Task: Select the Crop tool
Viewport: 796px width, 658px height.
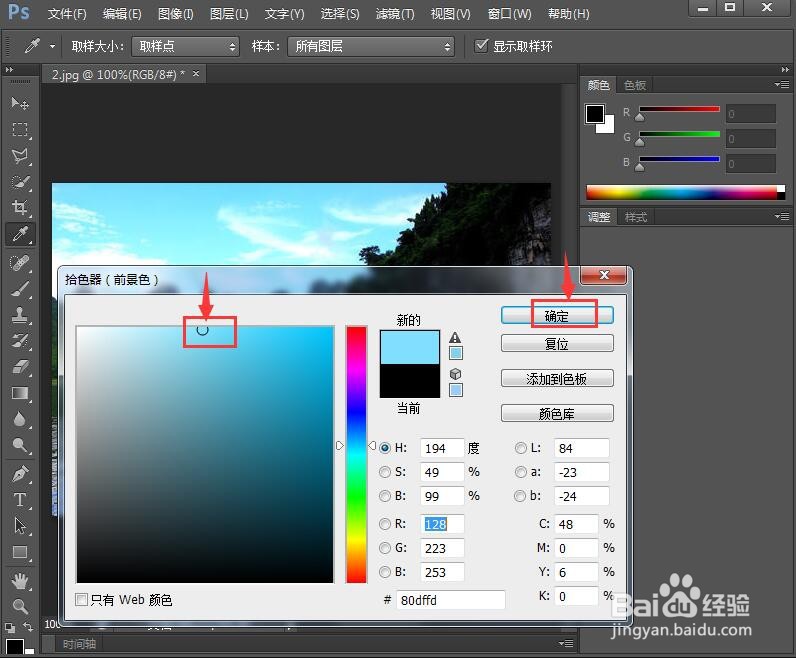Action: tap(20, 207)
